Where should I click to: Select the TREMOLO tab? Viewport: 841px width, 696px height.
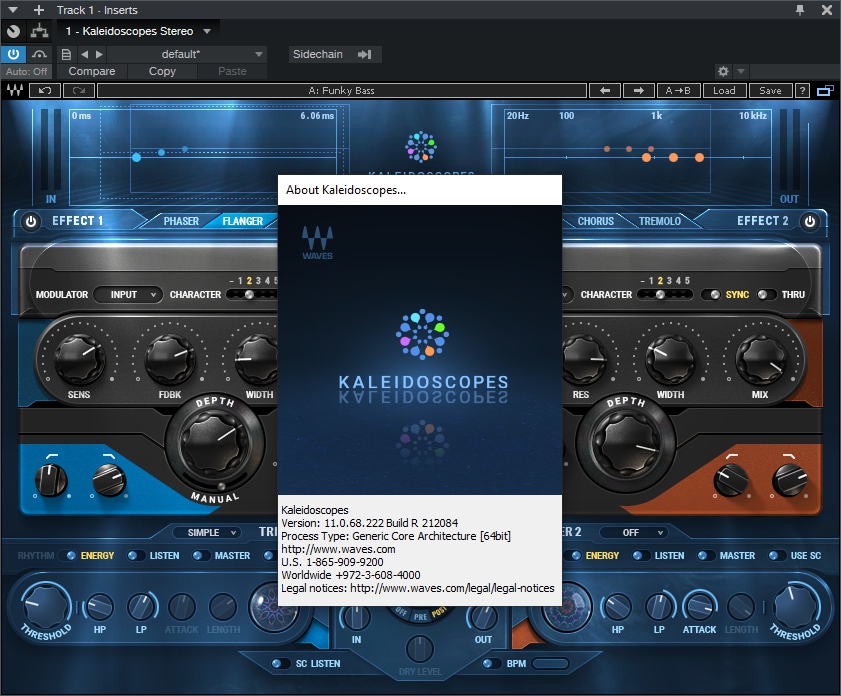(660, 221)
